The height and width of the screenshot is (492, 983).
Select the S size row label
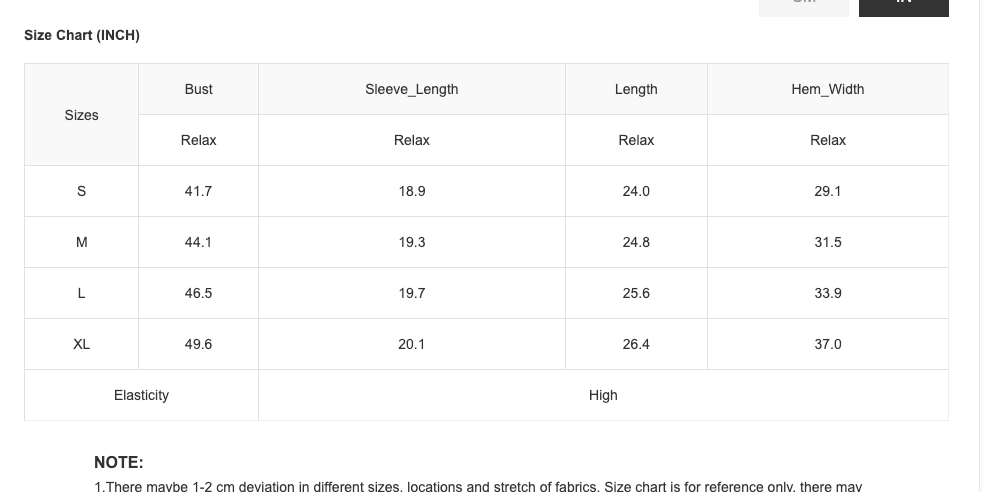(81, 191)
